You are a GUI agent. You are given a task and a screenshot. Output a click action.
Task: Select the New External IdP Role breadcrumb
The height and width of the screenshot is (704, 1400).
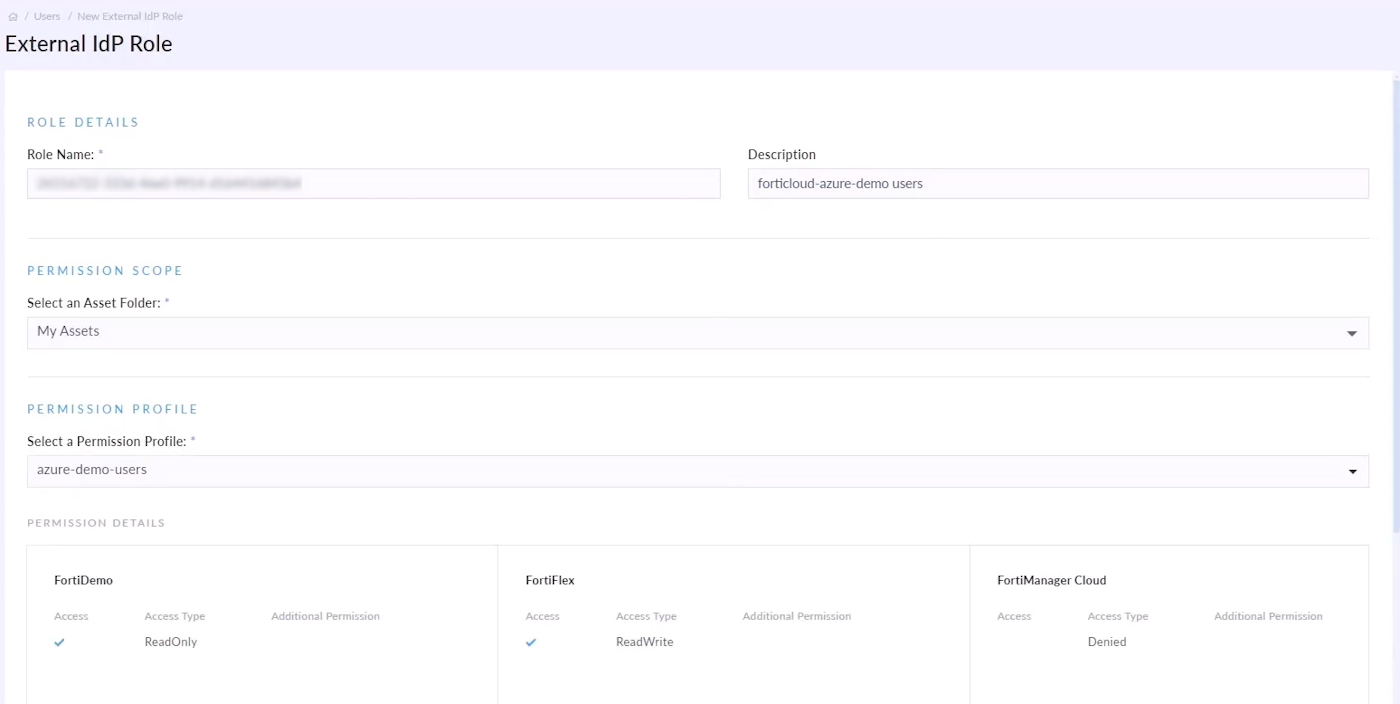pyautogui.click(x=130, y=16)
